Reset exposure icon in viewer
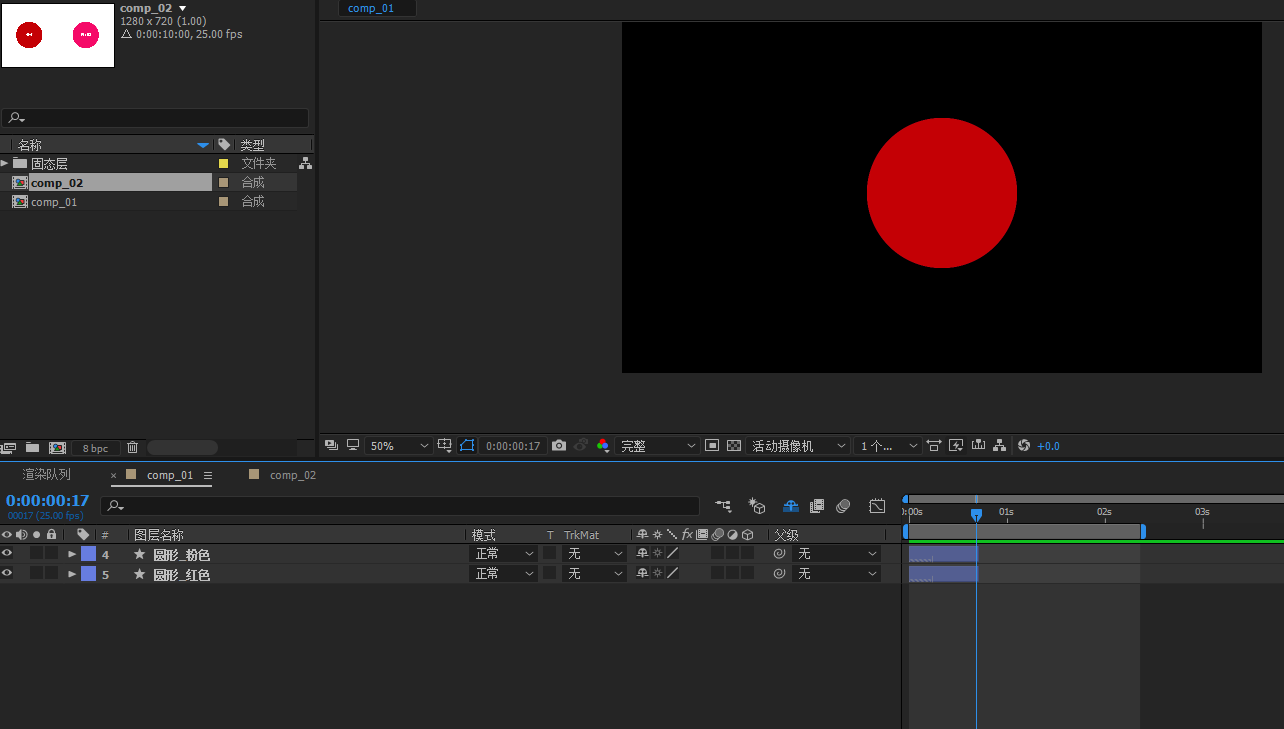Image resolution: width=1284 pixels, height=729 pixels. [1023, 445]
